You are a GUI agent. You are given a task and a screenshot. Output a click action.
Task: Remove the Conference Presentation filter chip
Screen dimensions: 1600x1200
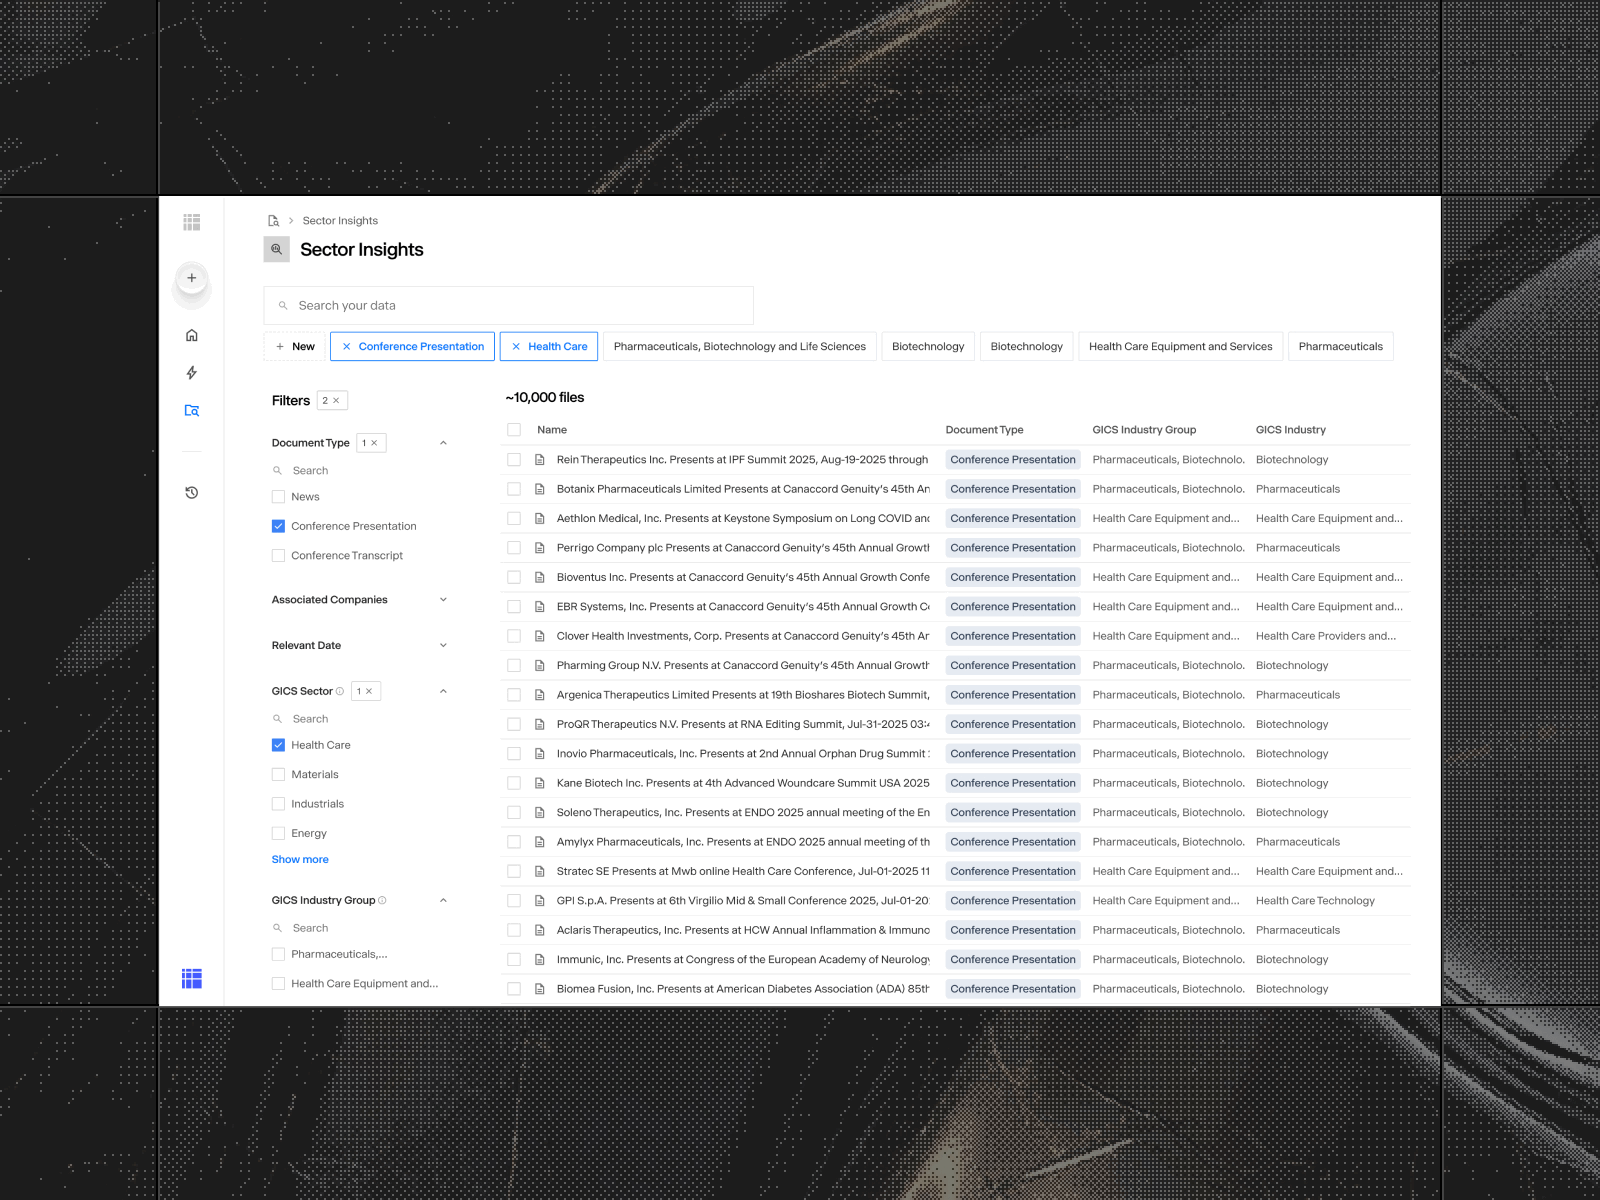(346, 347)
